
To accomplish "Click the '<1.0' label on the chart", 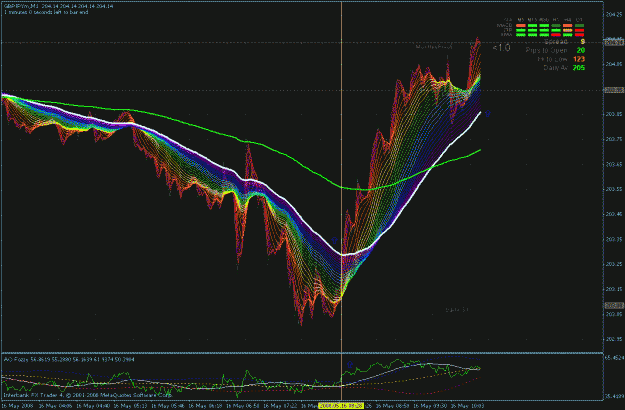I will click(x=501, y=48).
